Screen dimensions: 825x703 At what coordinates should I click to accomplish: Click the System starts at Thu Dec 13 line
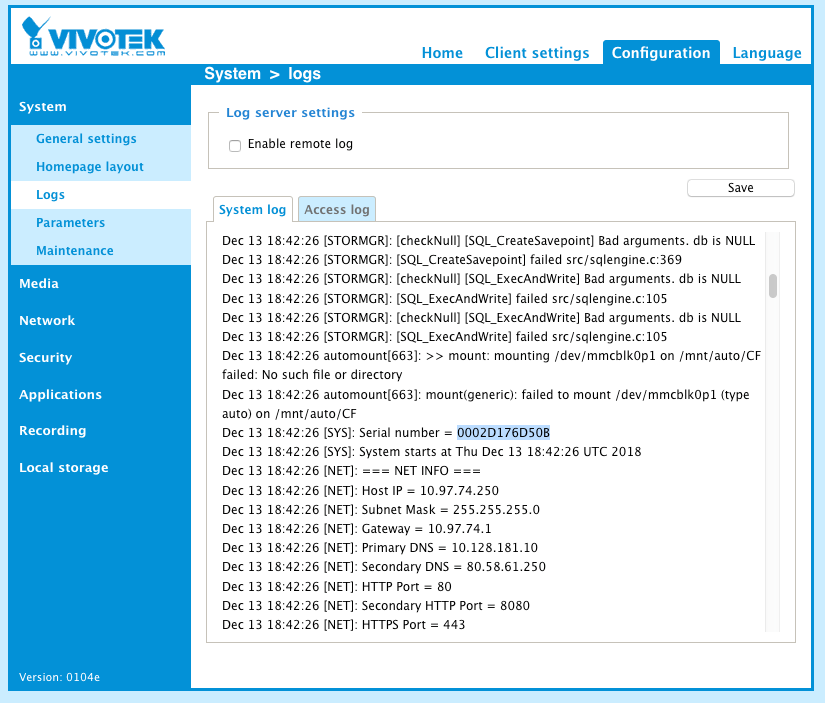tap(431, 451)
